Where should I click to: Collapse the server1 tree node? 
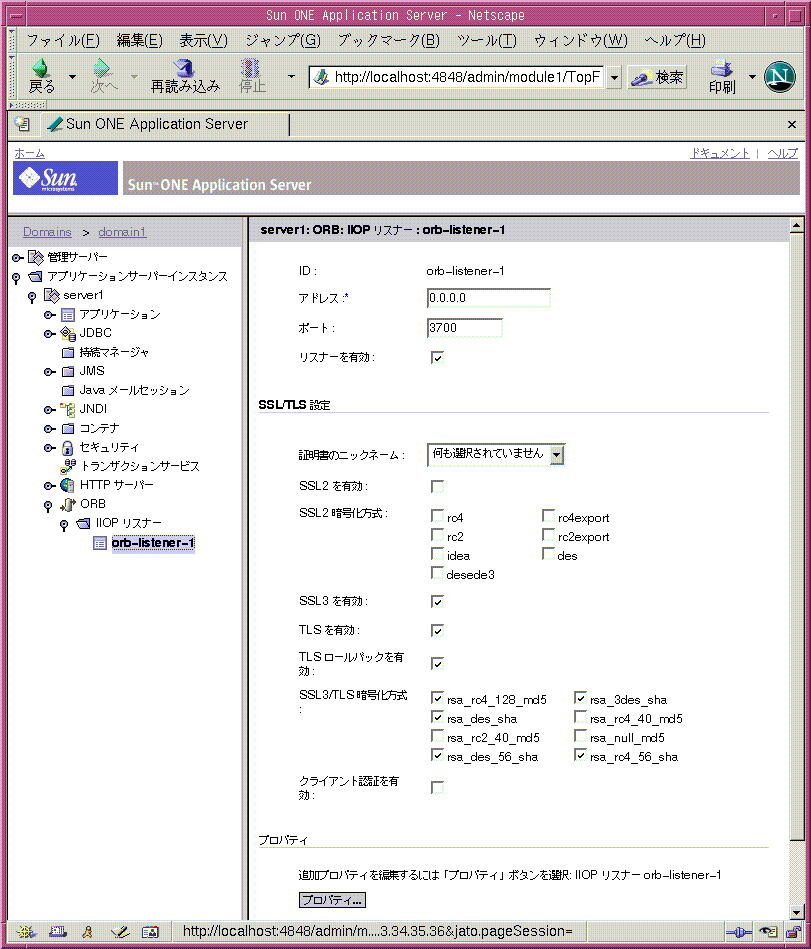[32, 297]
